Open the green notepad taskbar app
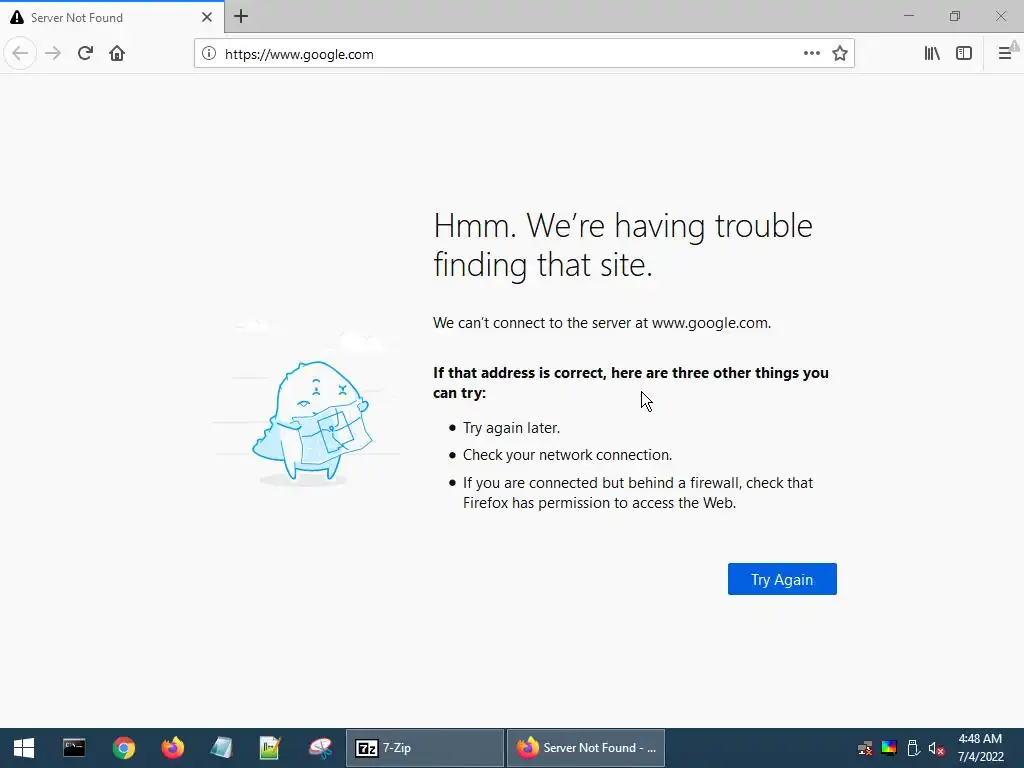Image resolution: width=1024 pixels, height=768 pixels. [x=270, y=748]
